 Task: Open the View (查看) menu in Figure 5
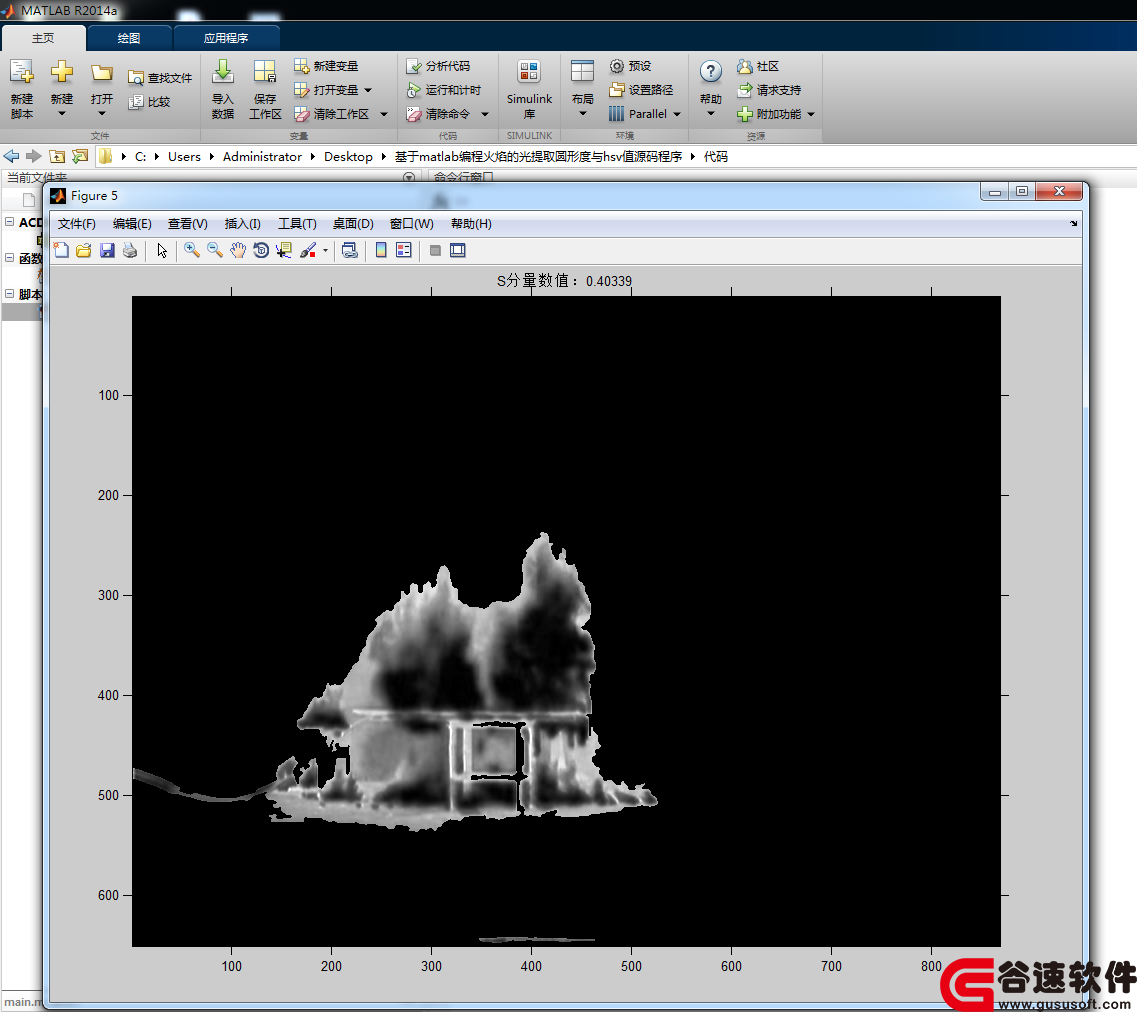(x=188, y=224)
